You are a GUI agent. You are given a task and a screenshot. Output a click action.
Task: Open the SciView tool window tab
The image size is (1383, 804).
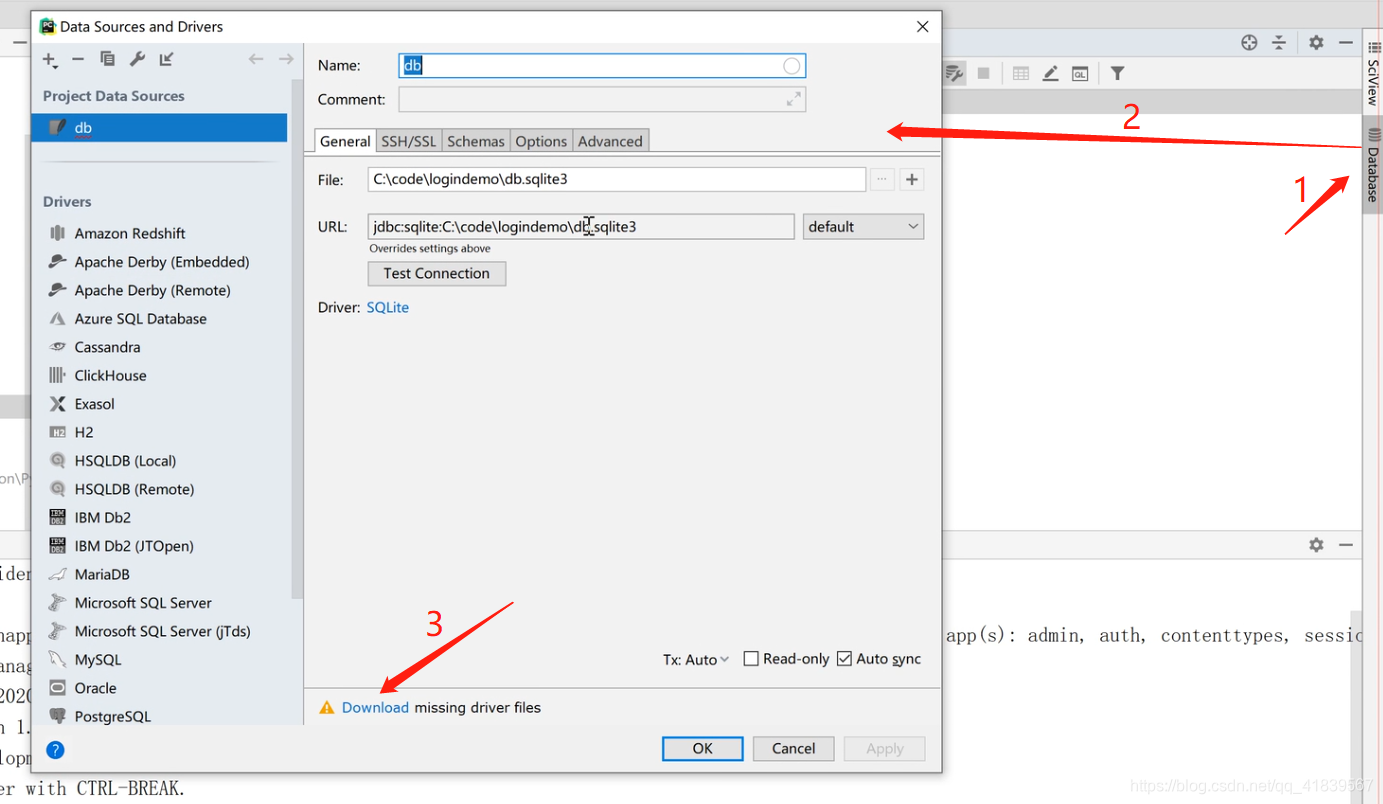(1372, 74)
